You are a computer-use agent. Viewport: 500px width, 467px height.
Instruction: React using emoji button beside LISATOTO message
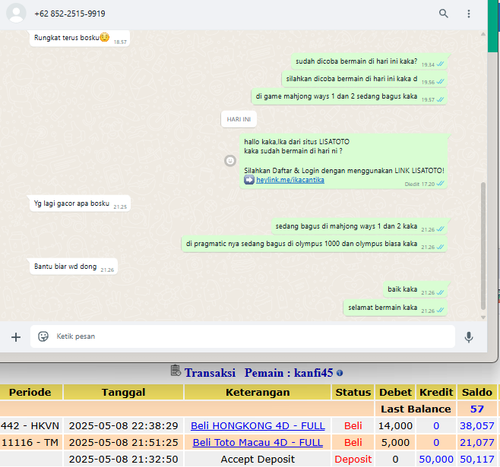coord(230,161)
